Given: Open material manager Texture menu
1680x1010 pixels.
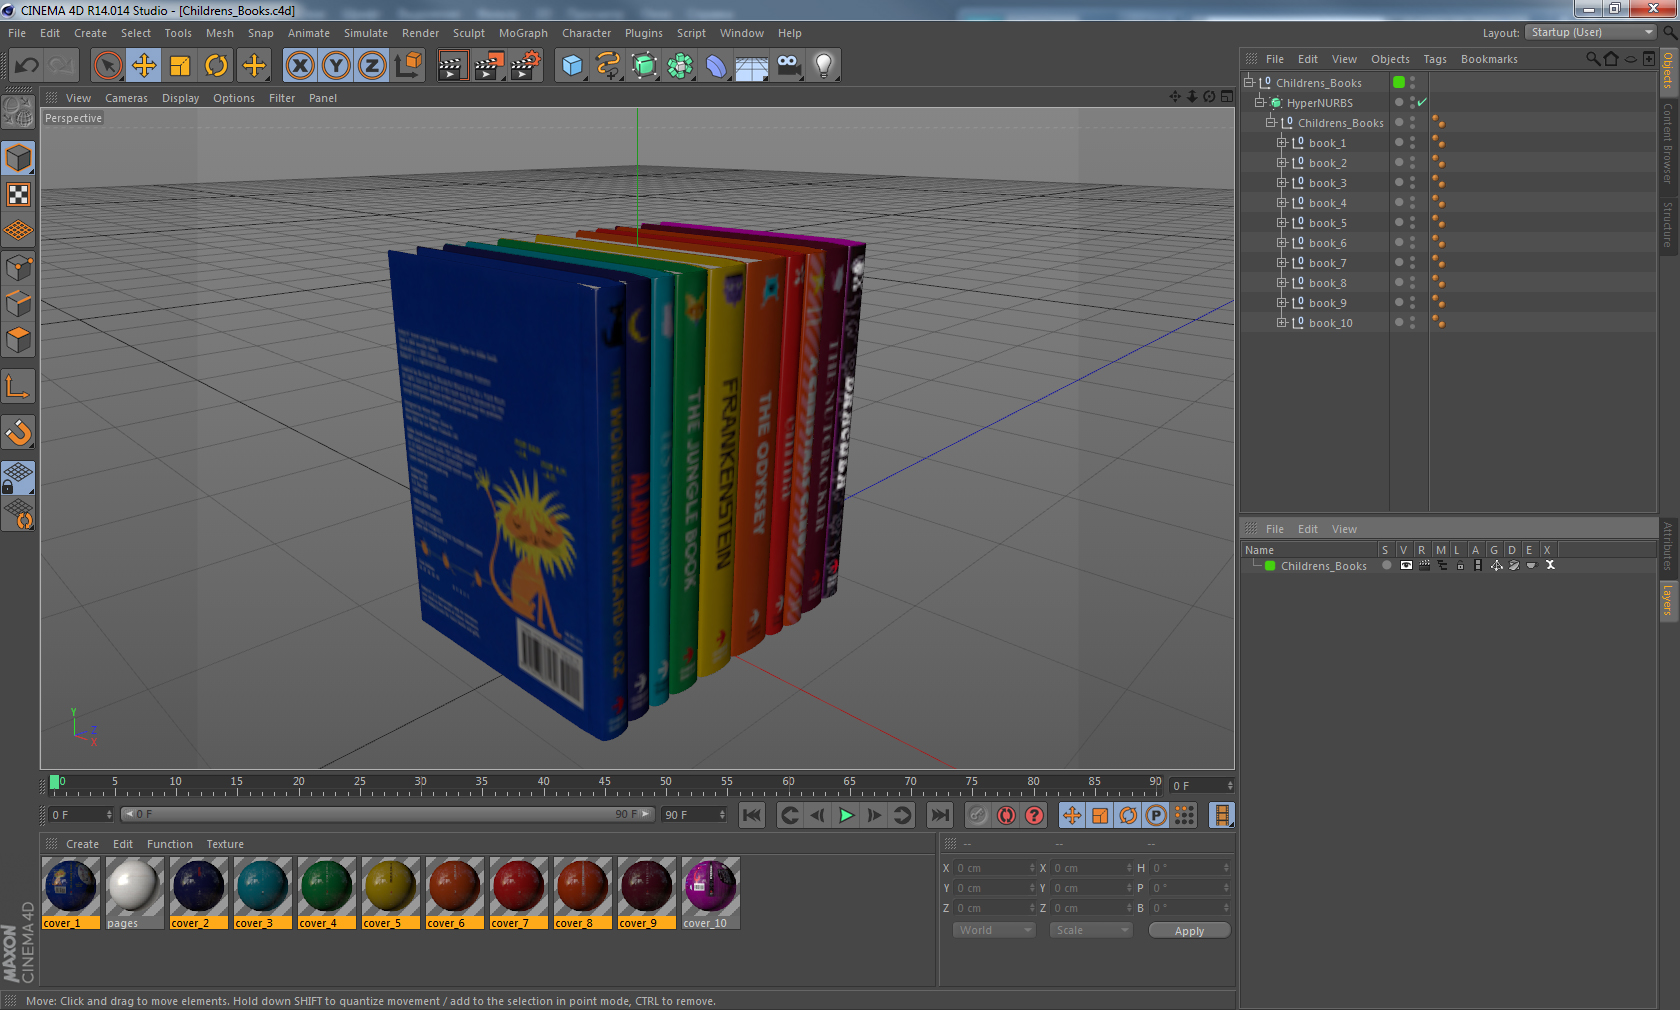Looking at the screenshot, I should (x=225, y=844).
